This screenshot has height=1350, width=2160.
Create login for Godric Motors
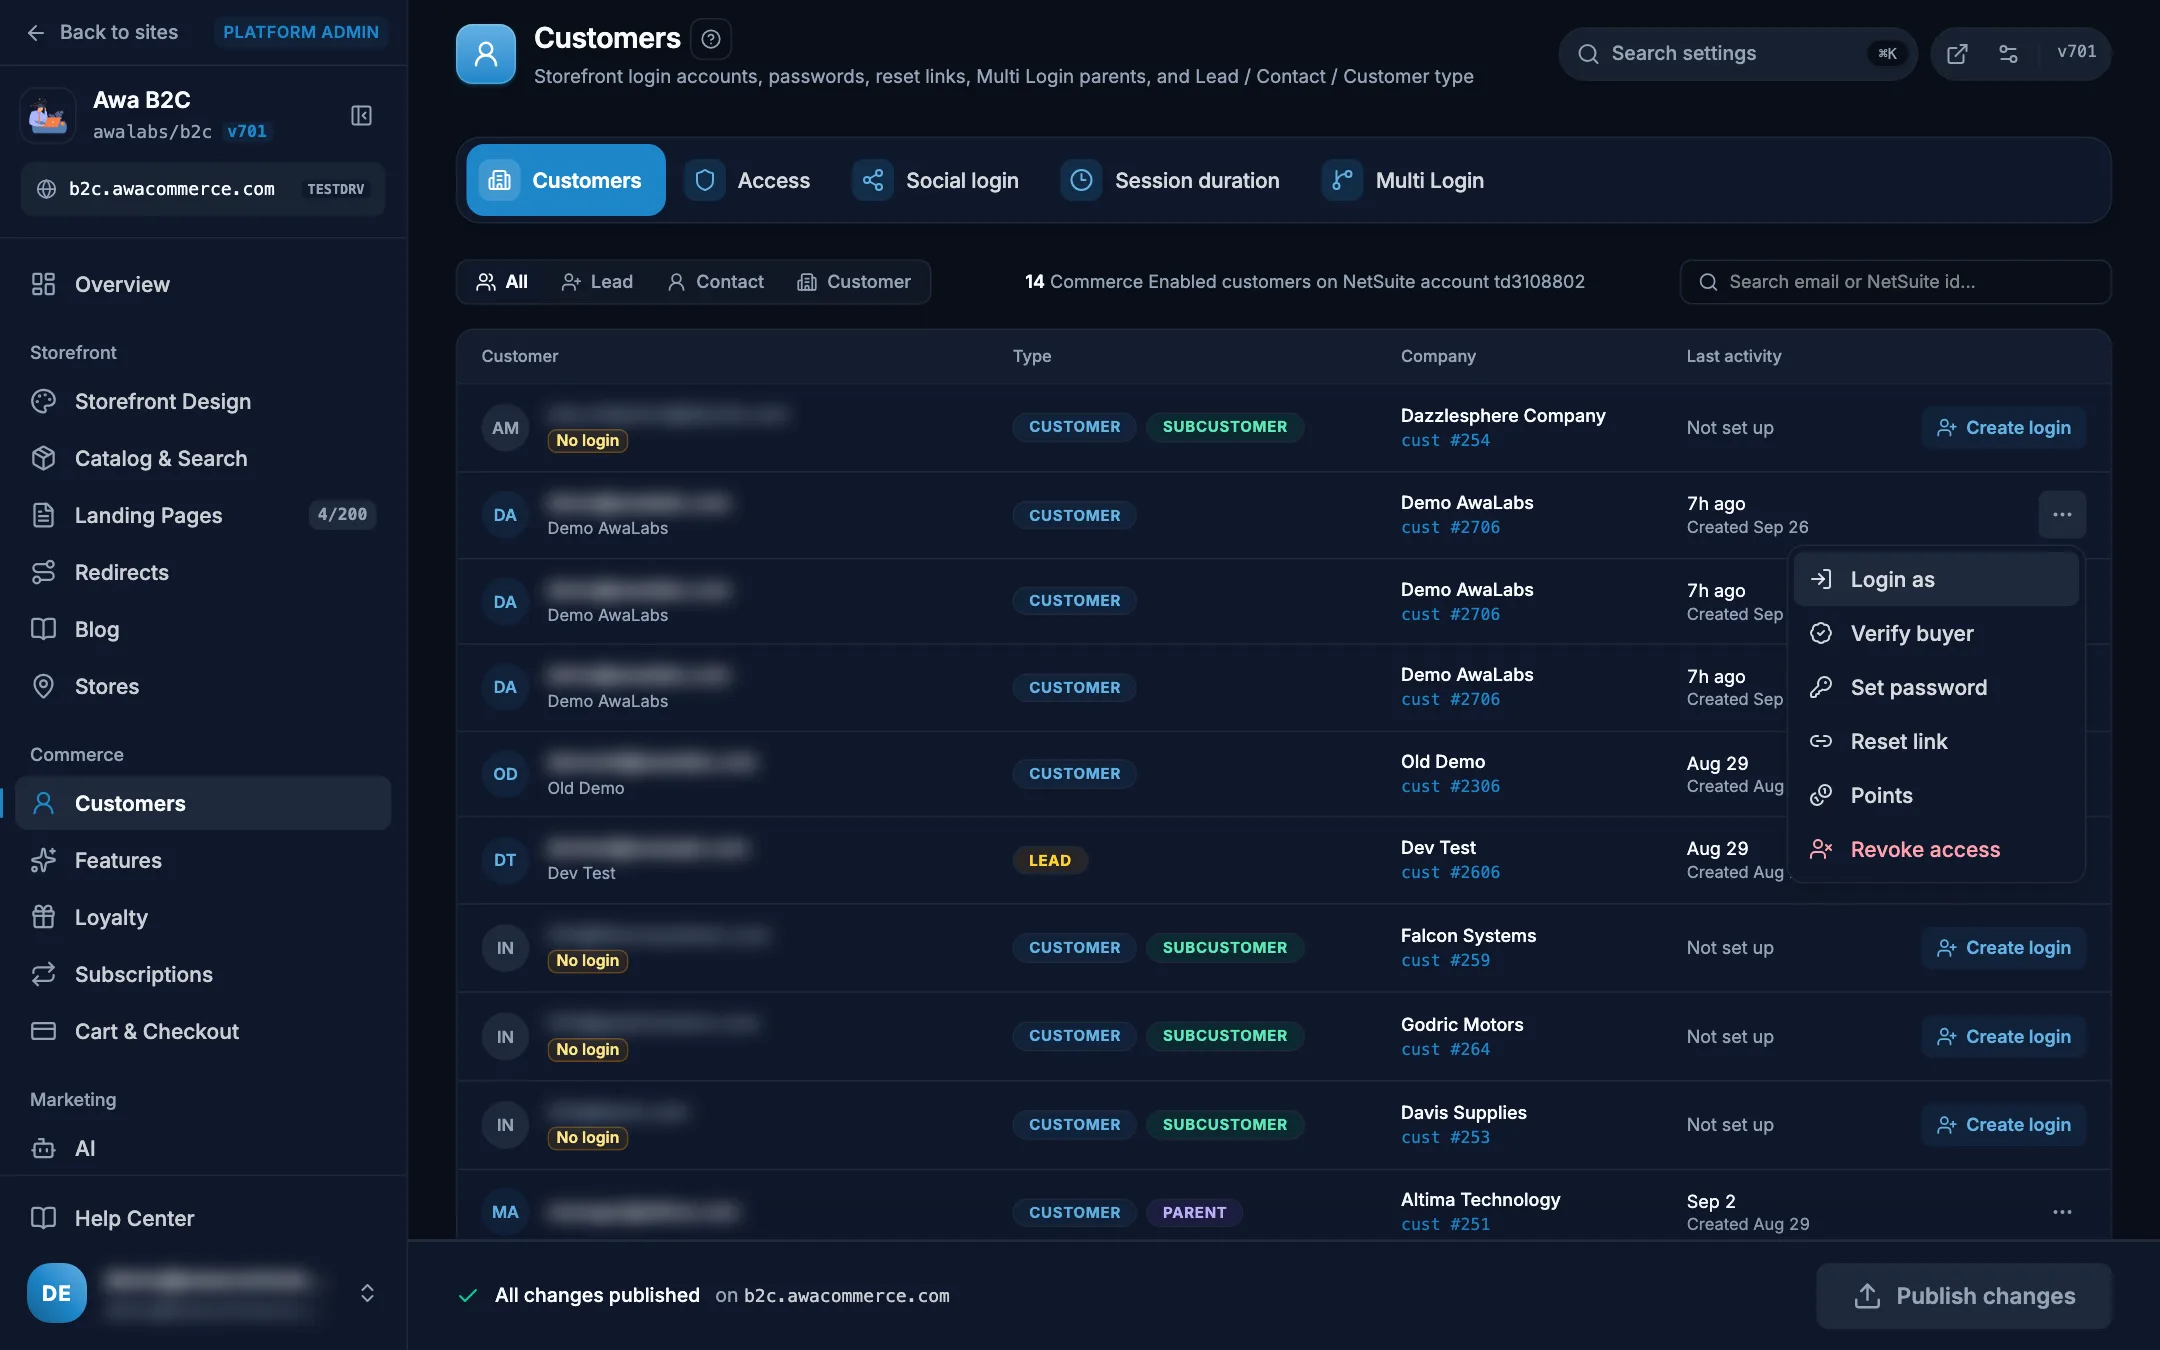coord(2003,1037)
